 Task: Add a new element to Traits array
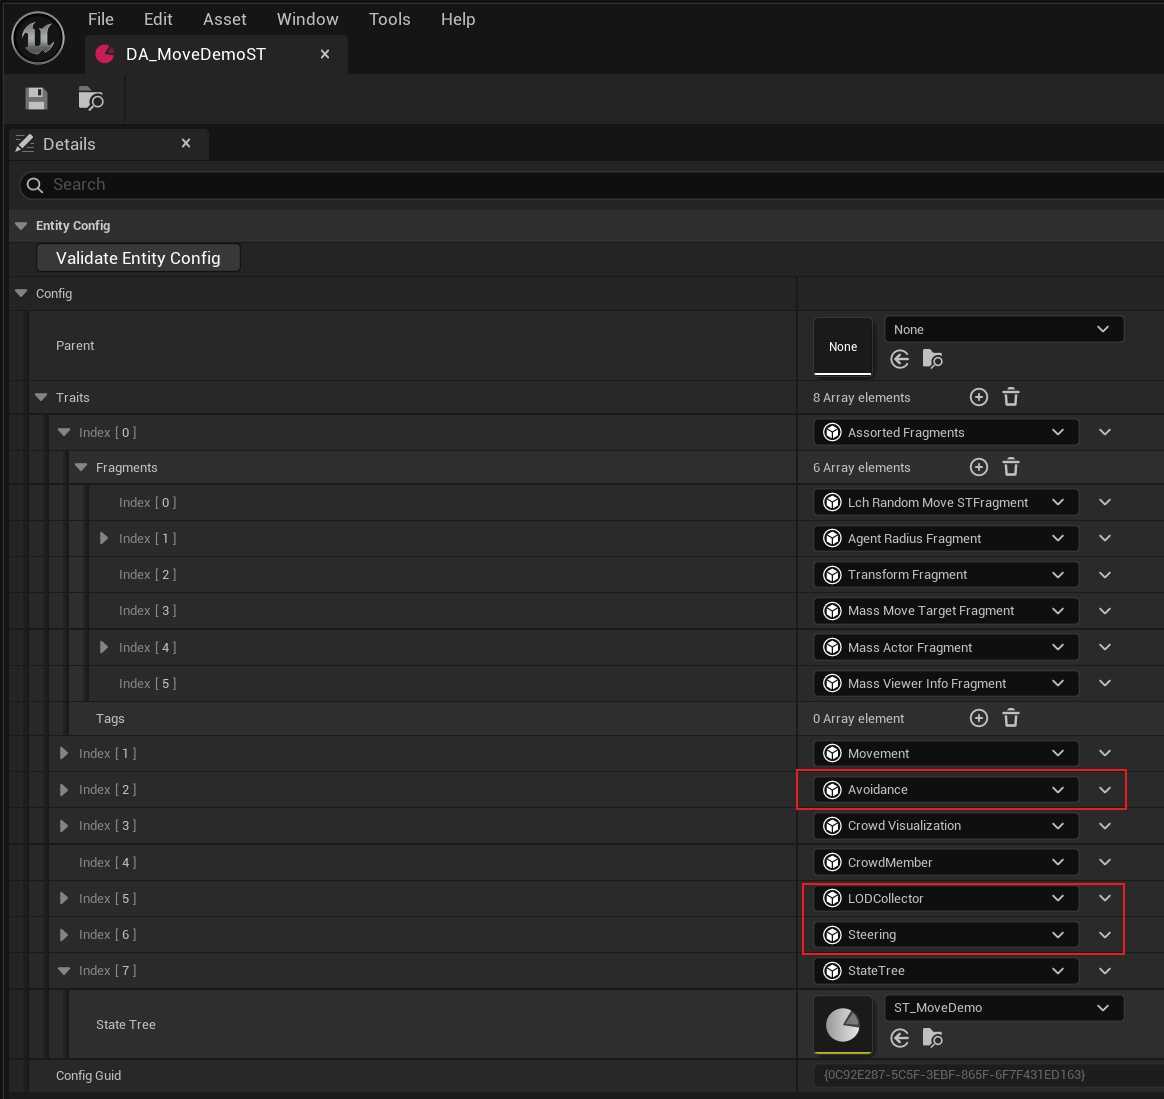pyautogui.click(x=979, y=397)
